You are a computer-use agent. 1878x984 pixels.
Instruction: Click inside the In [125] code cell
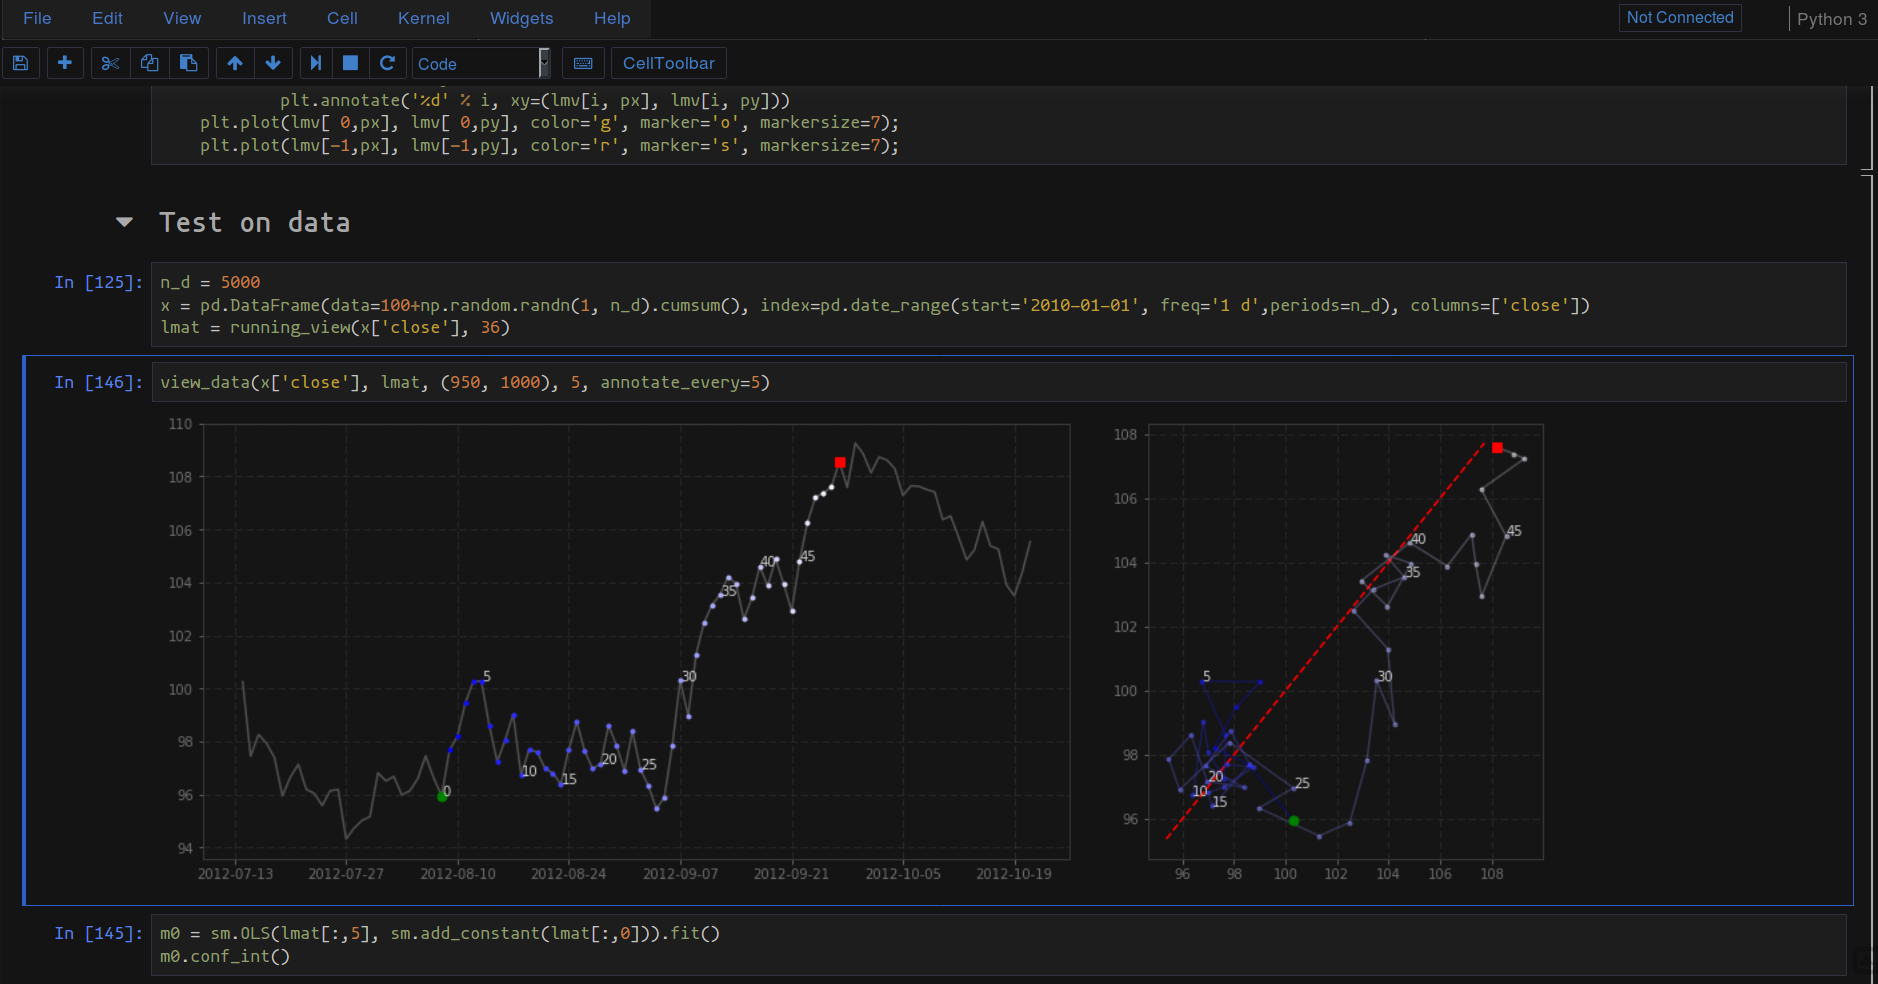[998, 305]
